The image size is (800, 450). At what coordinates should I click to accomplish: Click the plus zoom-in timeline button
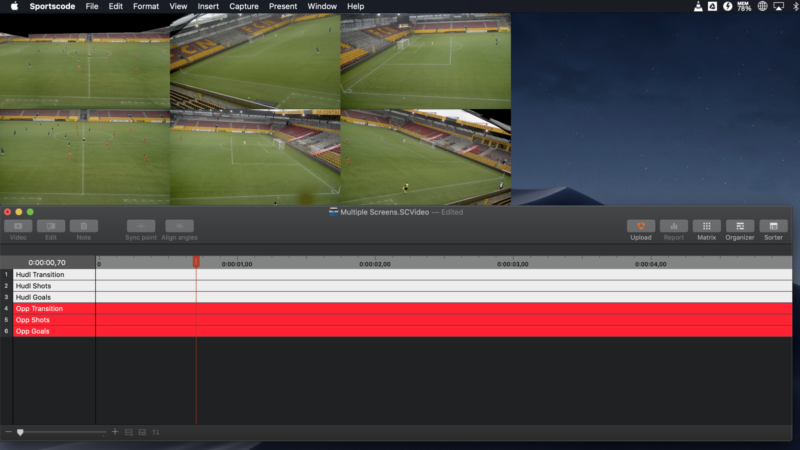115,432
